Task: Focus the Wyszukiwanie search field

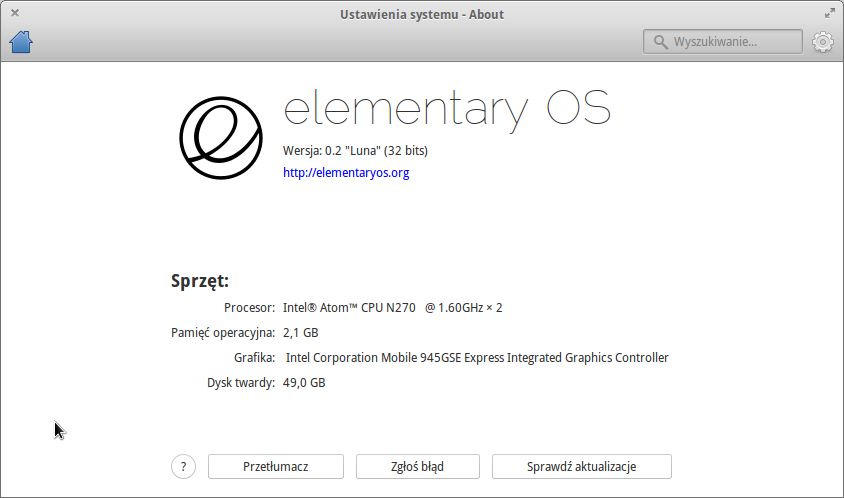Action: click(722, 41)
